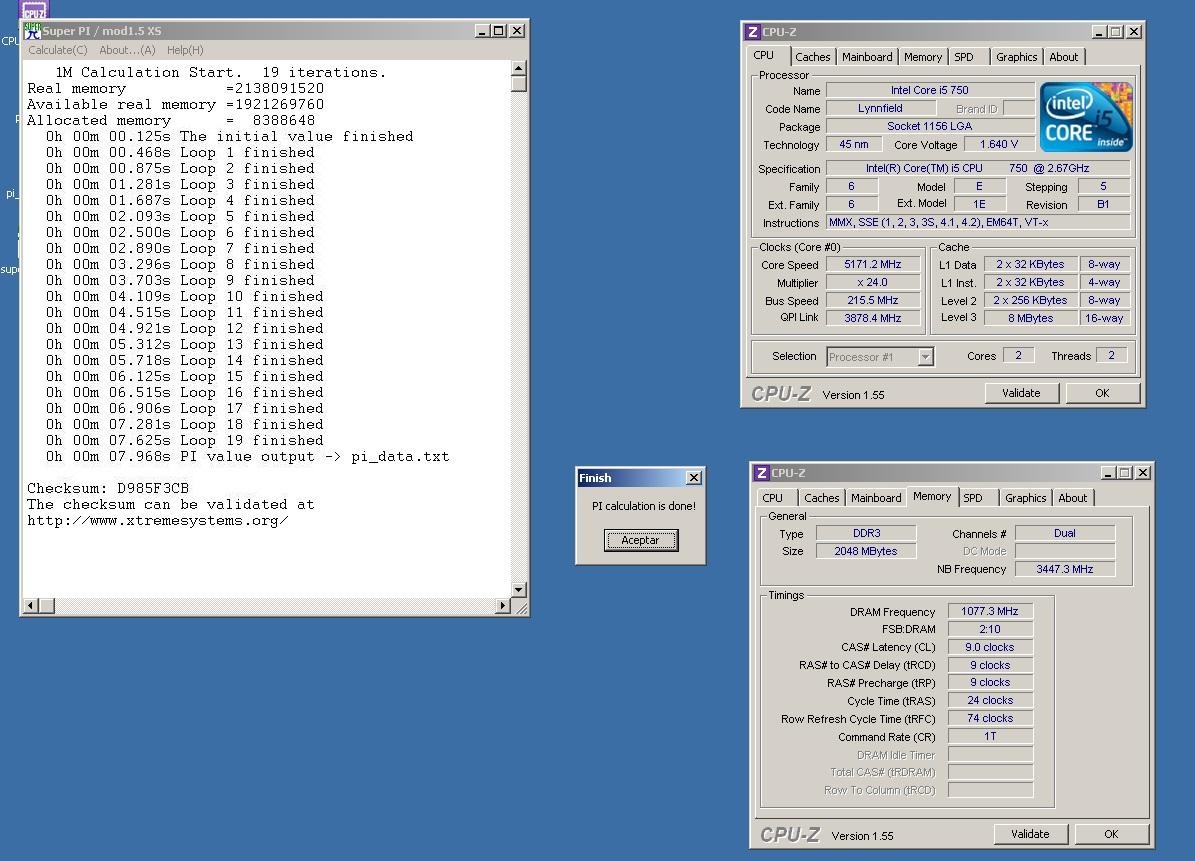The width and height of the screenshot is (1195, 861).
Task: Open Graphics tab in upper CPU-Z window
Action: (x=1017, y=57)
